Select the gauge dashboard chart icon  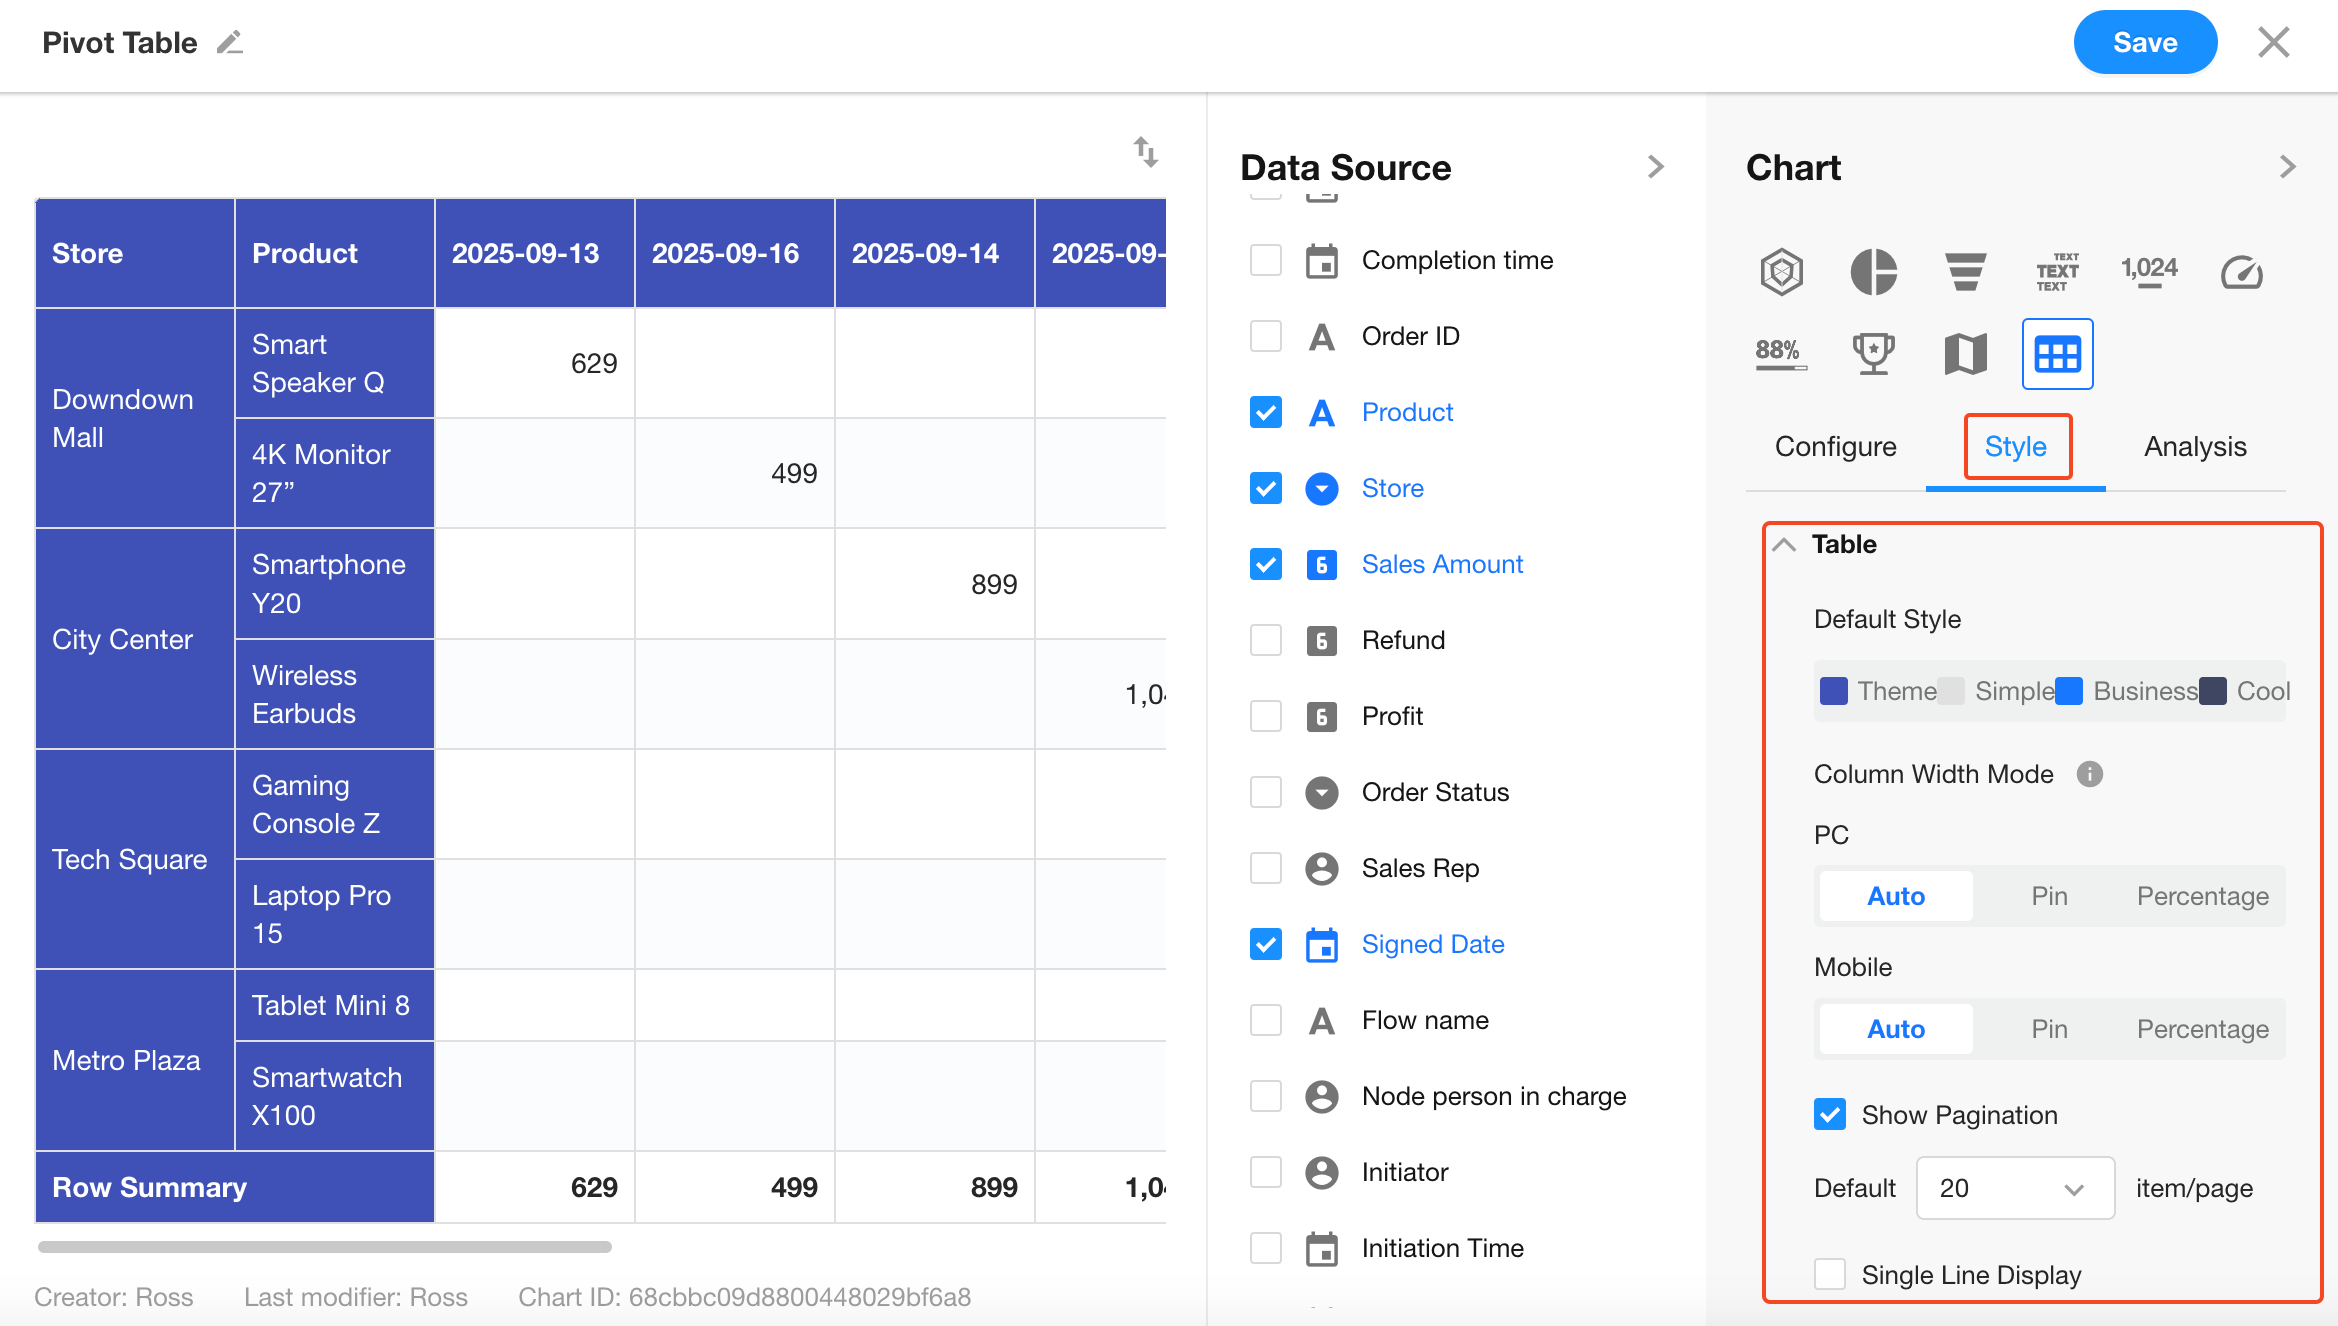pos(2241,272)
